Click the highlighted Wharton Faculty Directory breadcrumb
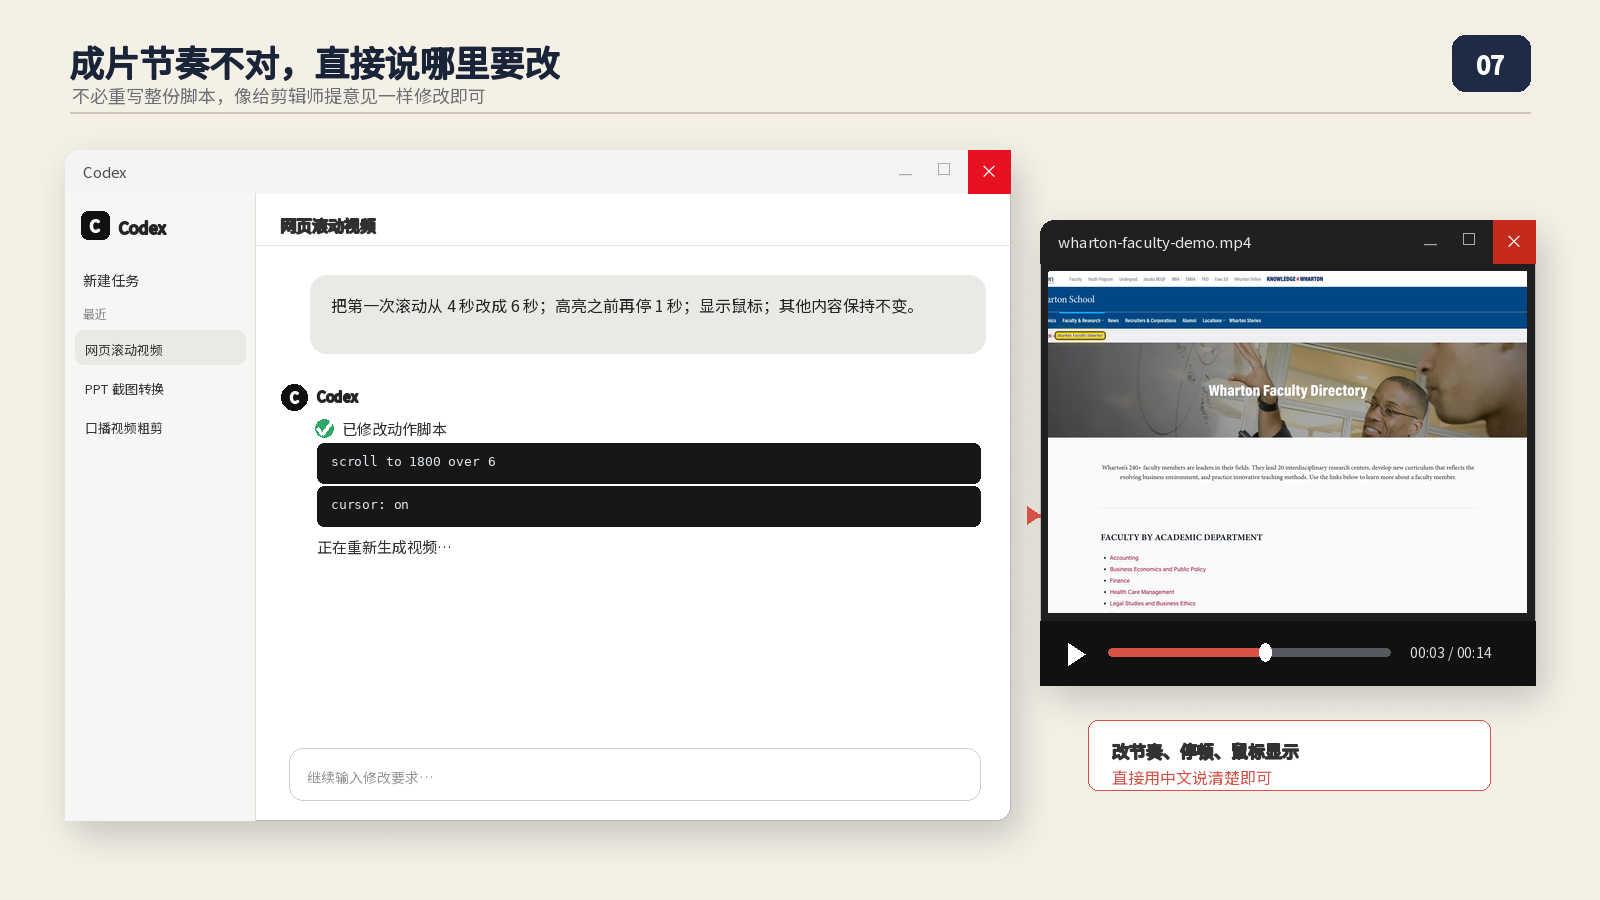The width and height of the screenshot is (1600, 900). coord(1080,336)
